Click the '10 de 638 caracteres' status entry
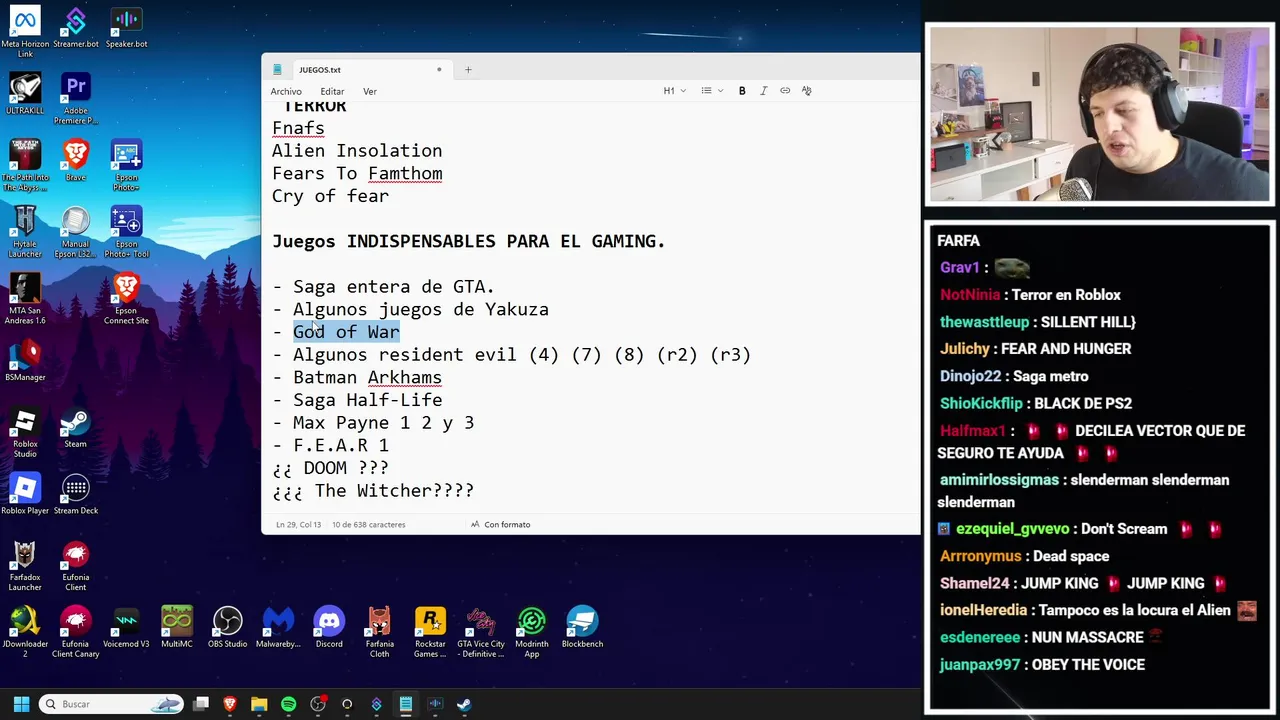This screenshot has width=1280, height=720. tap(369, 524)
